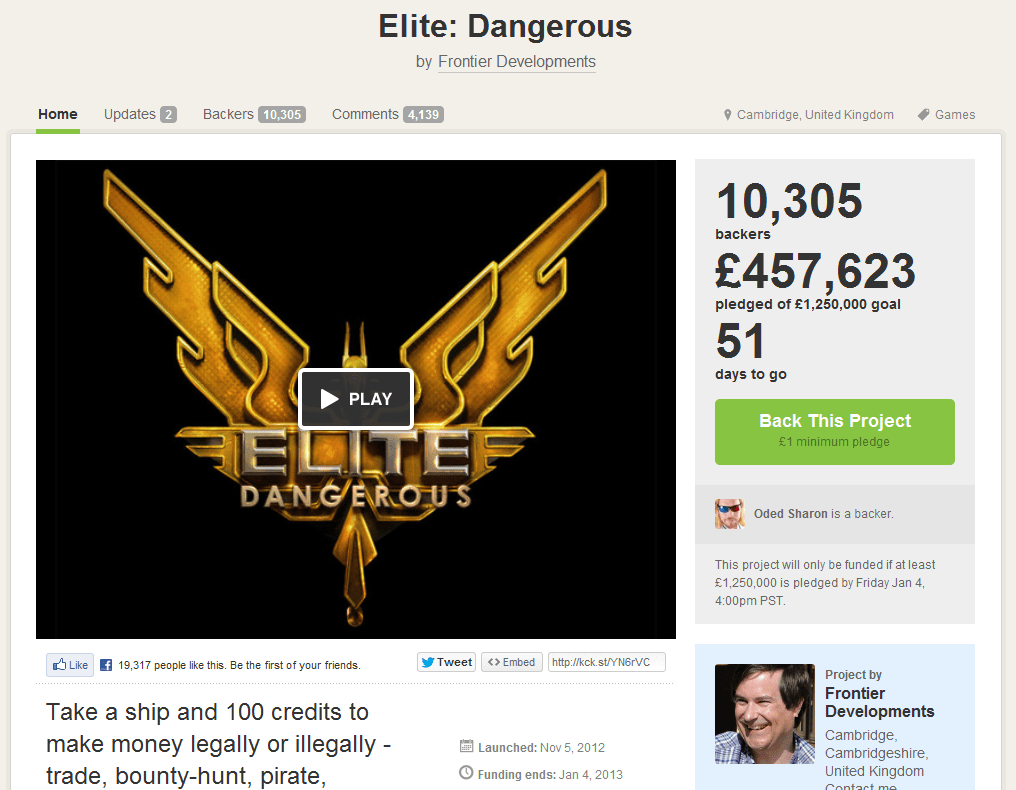Play the Elite: Dangerous project video
Screen dimensions: 1016x790
pos(356,399)
